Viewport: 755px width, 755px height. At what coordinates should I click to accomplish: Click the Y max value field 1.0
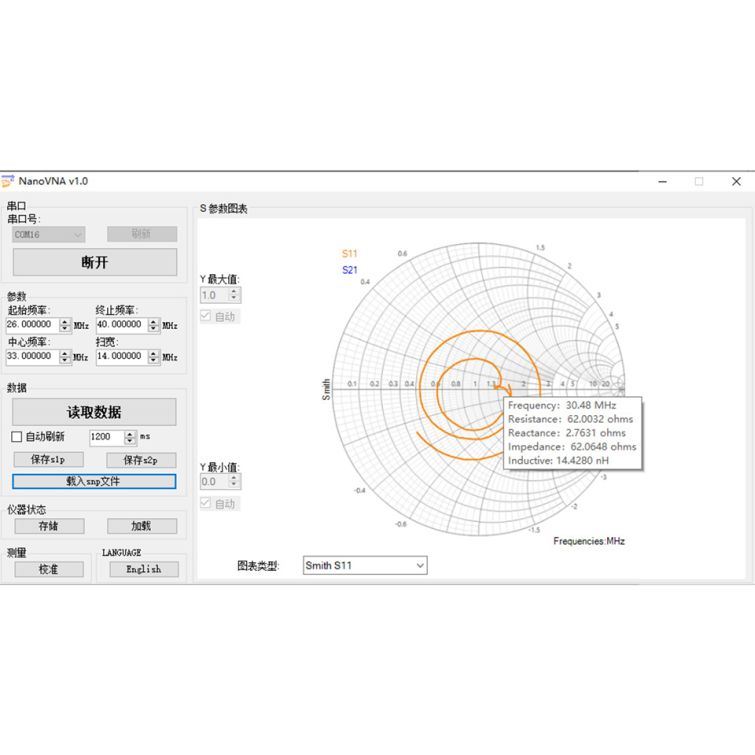(x=214, y=295)
